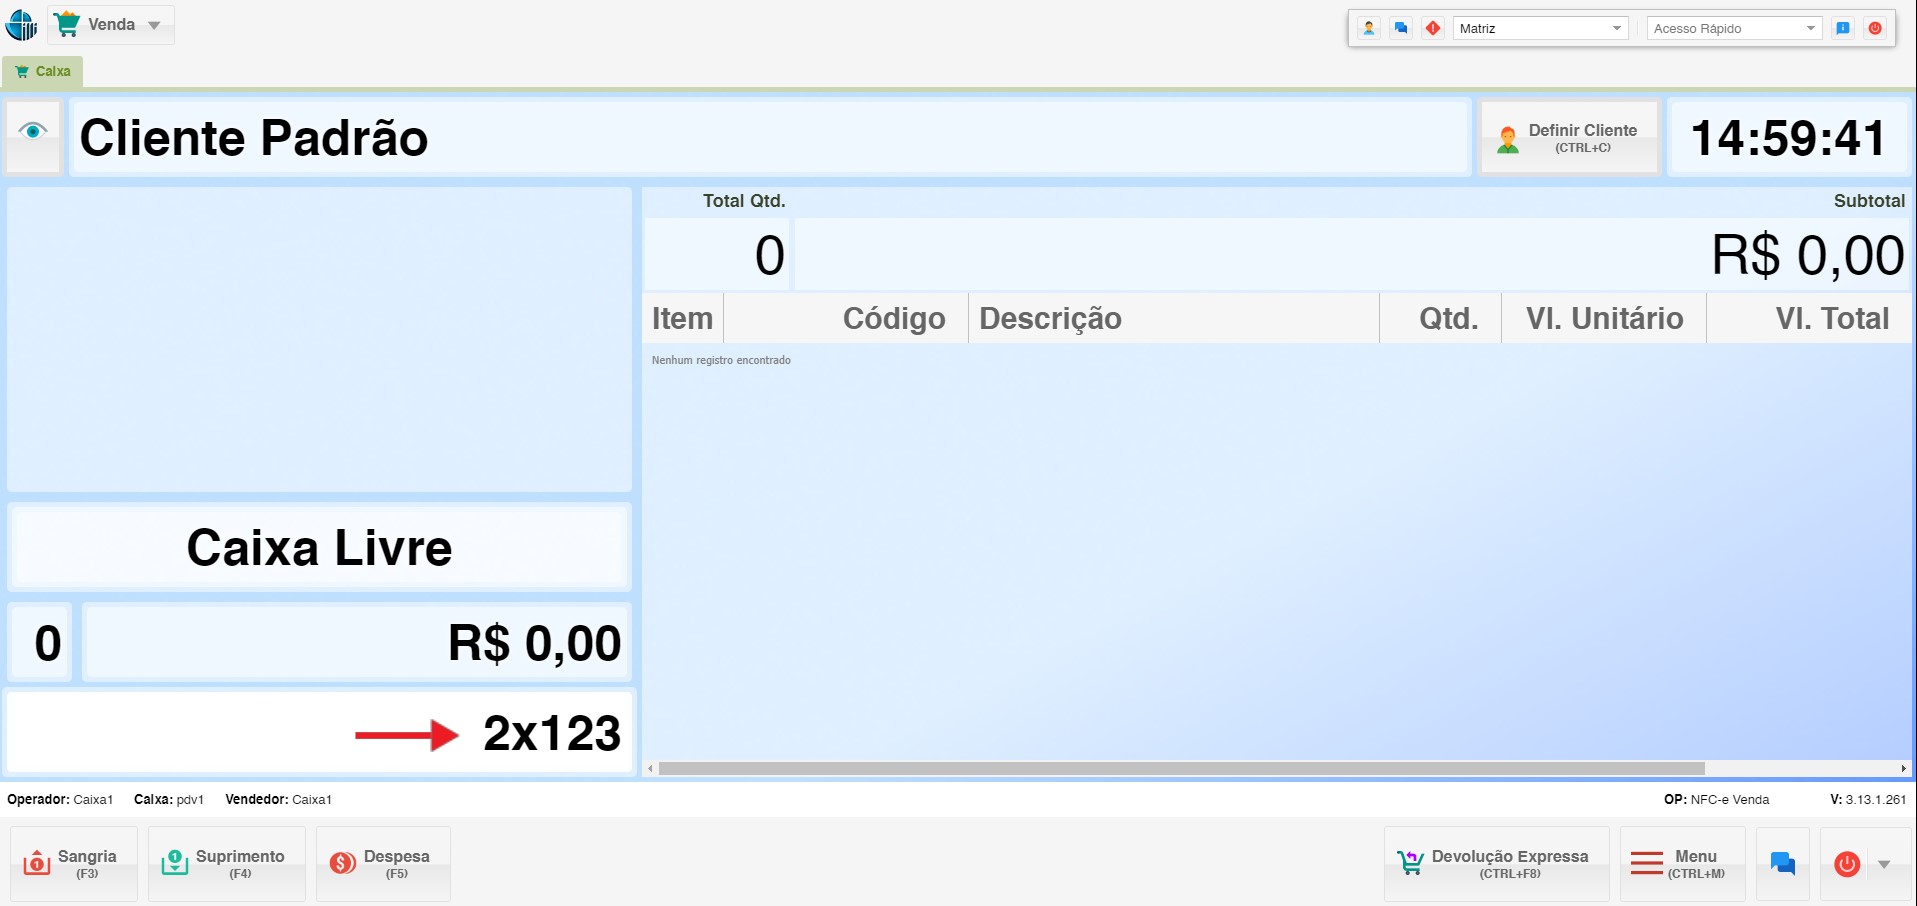Click the product input field showing 2x123
Viewport: 1917px width, 906px height.
coord(320,733)
